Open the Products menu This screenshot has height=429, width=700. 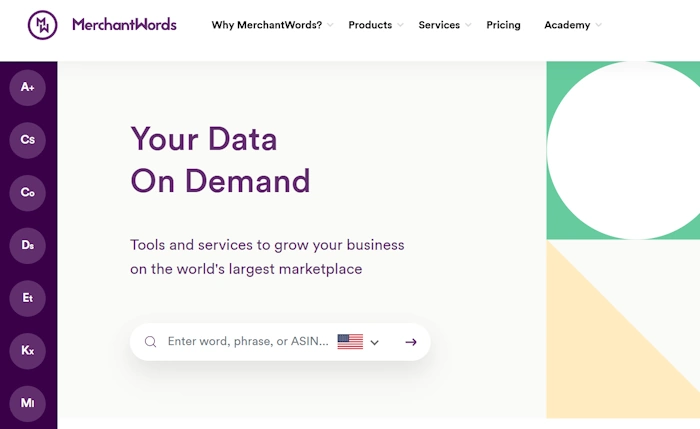370,25
